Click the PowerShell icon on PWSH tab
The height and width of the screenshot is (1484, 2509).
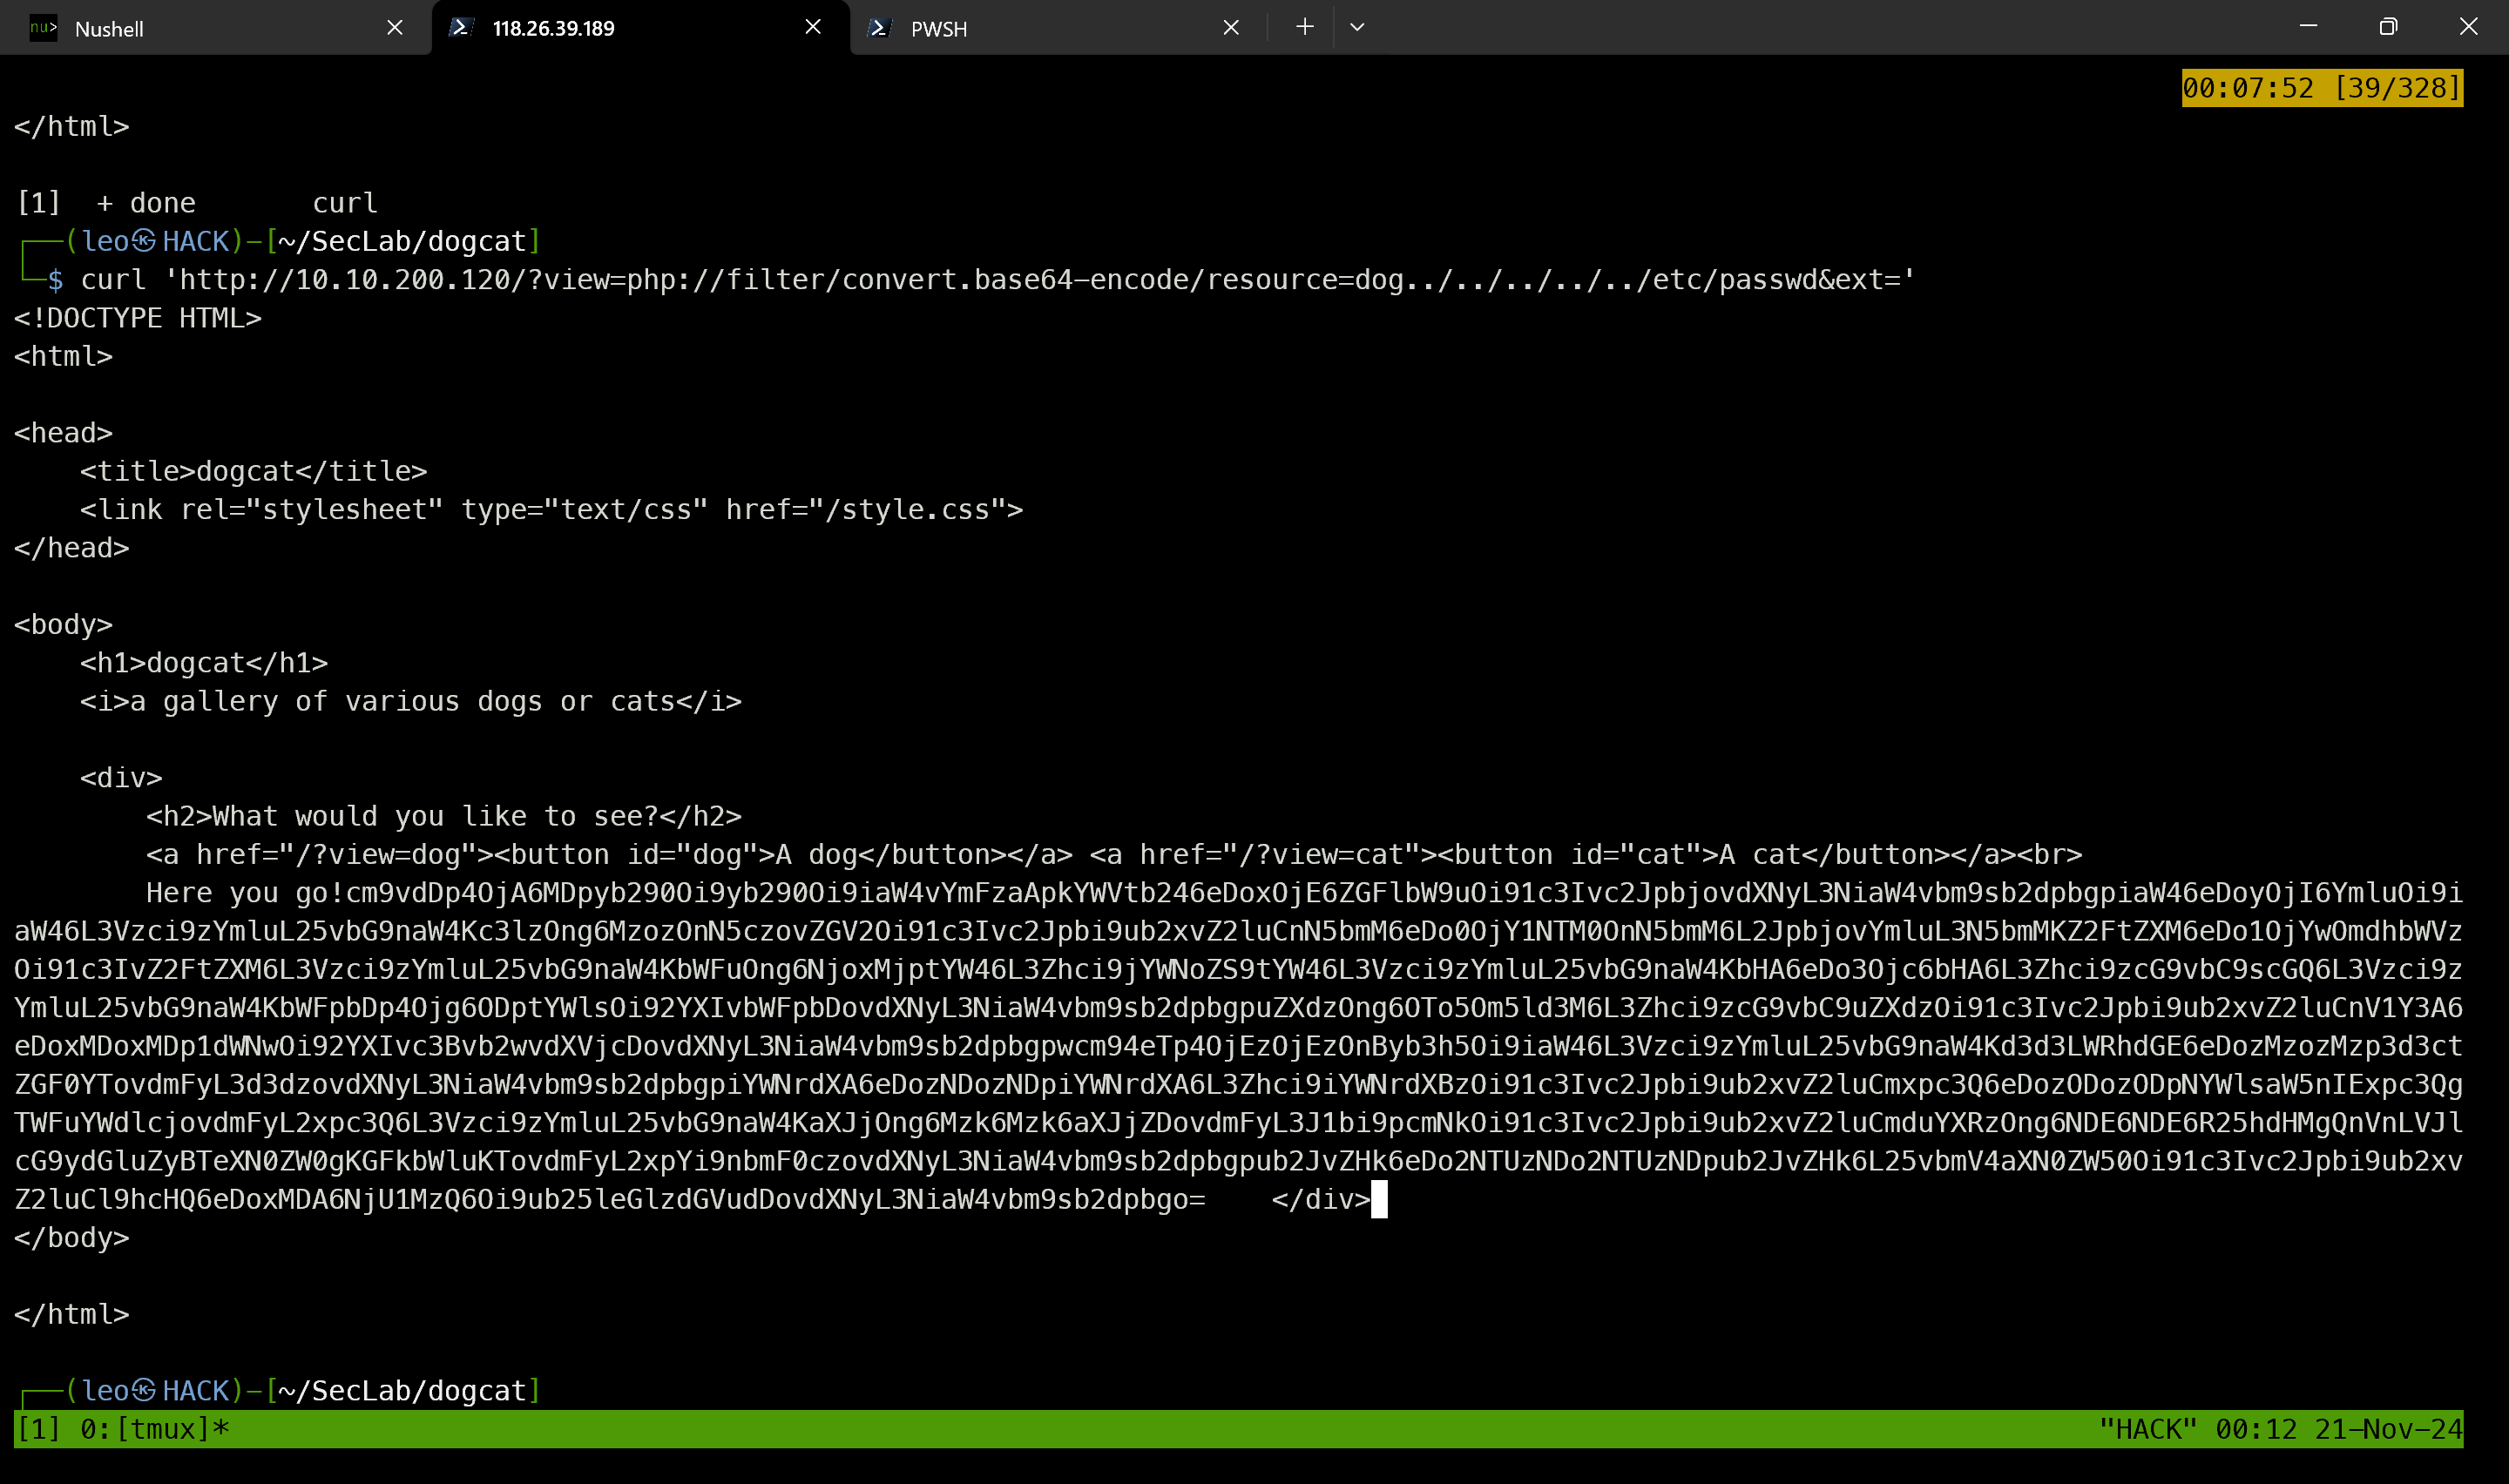(879, 28)
